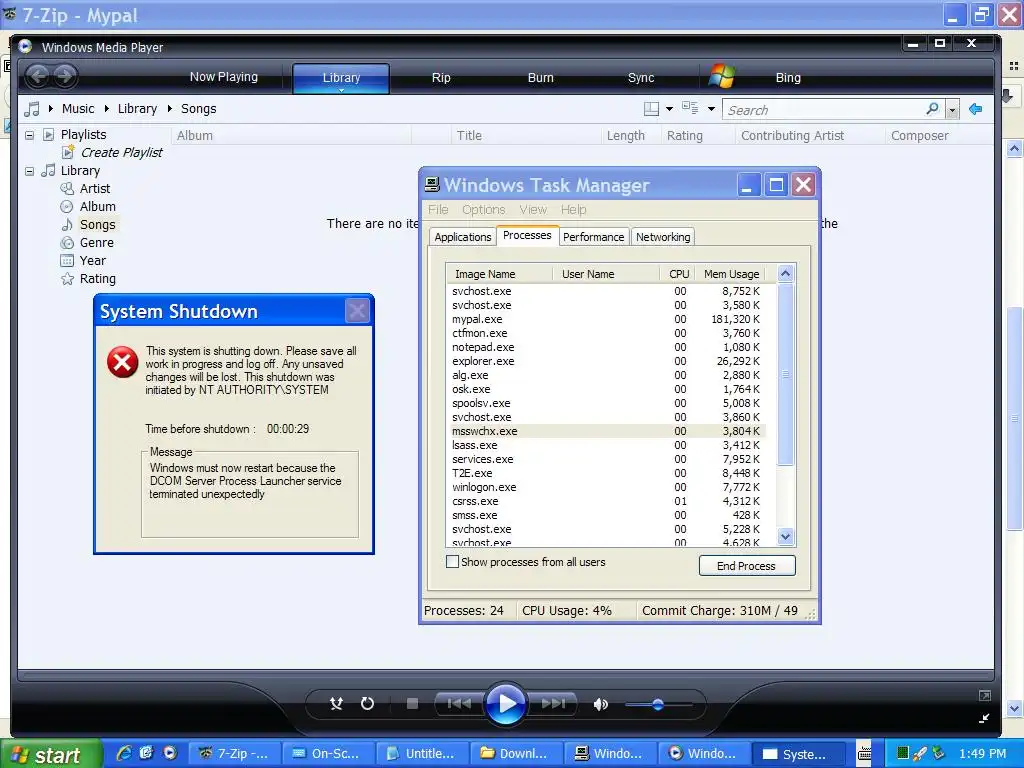Viewport: 1024px width, 768px height.
Task: Check Show processes from all users
Action: (x=452, y=562)
